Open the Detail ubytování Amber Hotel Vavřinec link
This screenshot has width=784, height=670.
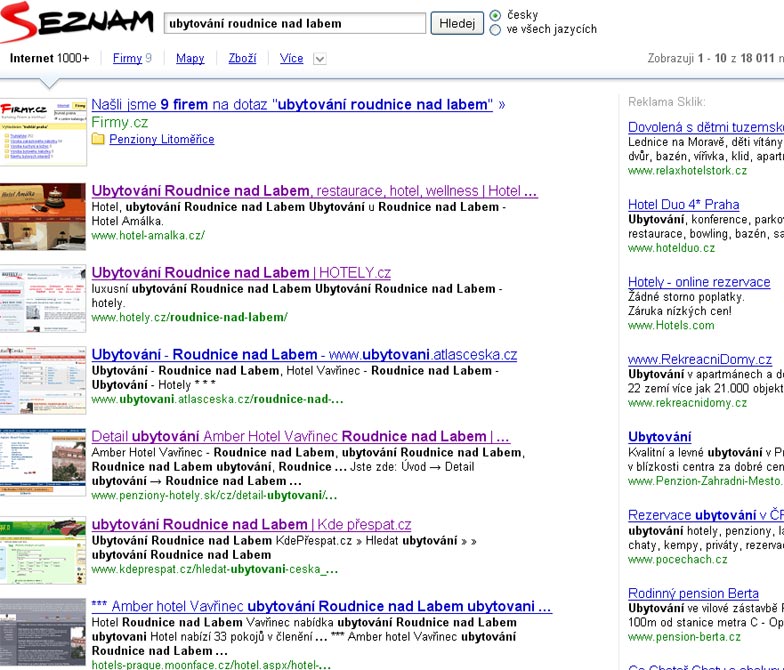pos(300,436)
